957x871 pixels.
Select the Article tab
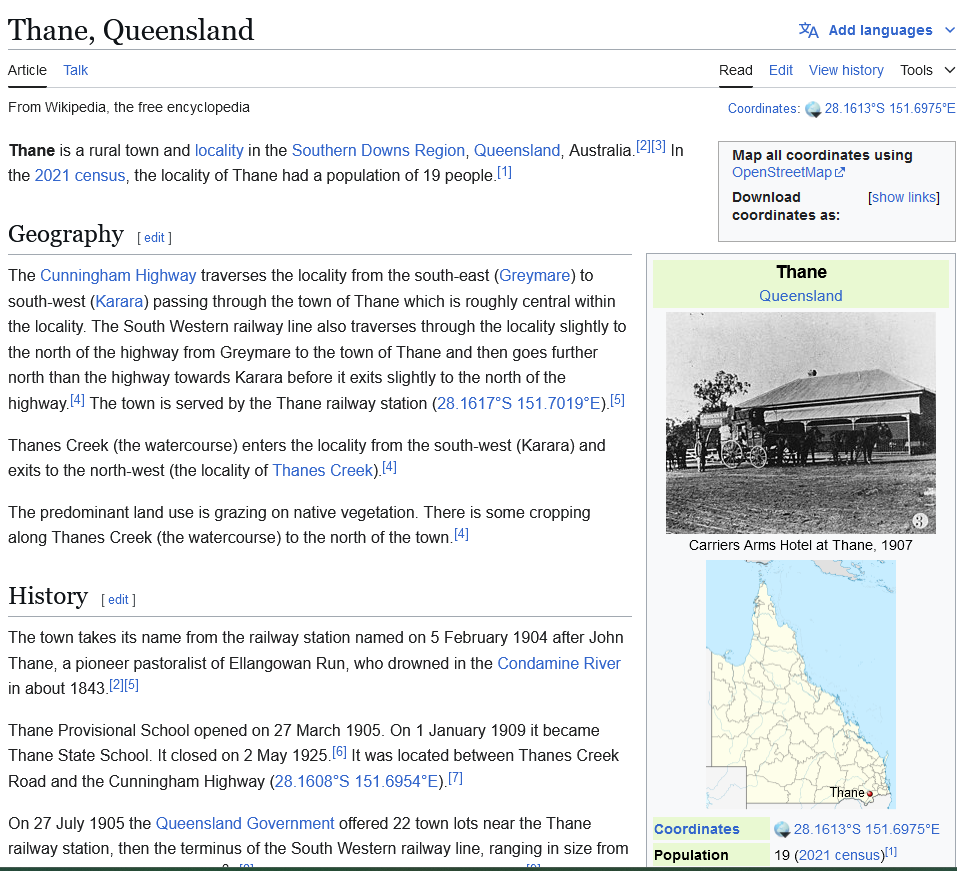click(x=27, y=70)
